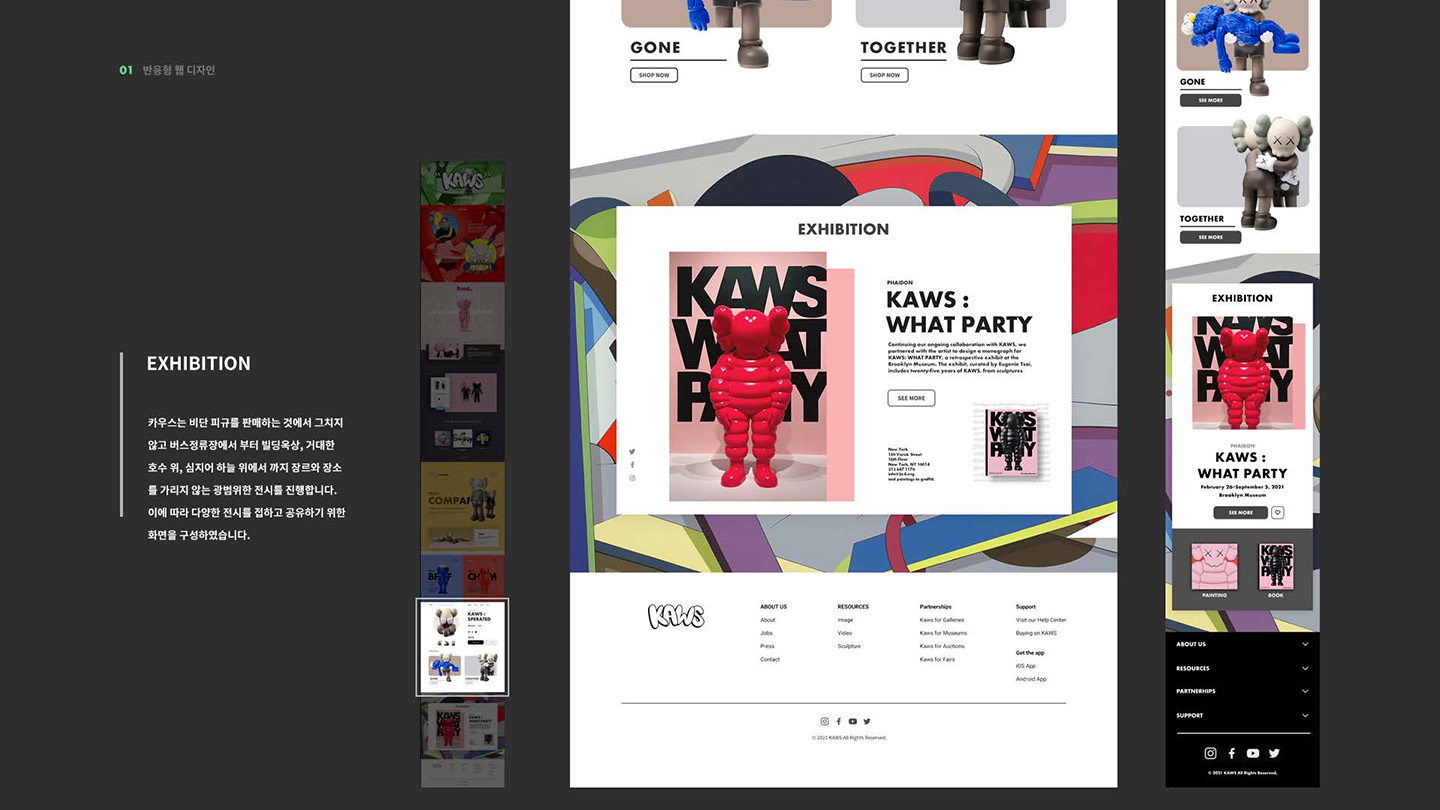Image resolution: width=1440 pixels, height=810 pixels.
Task: Click the Facebook share icon next to the exhibition card
Action: tap(632, 464)
